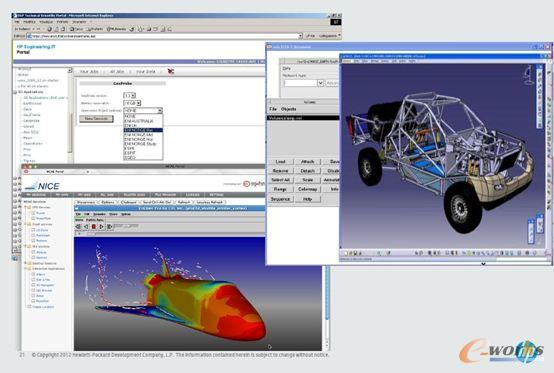Click the compass icon in the CATIA viewport
The width and height of the screenshot is (554, 373).
528,75
